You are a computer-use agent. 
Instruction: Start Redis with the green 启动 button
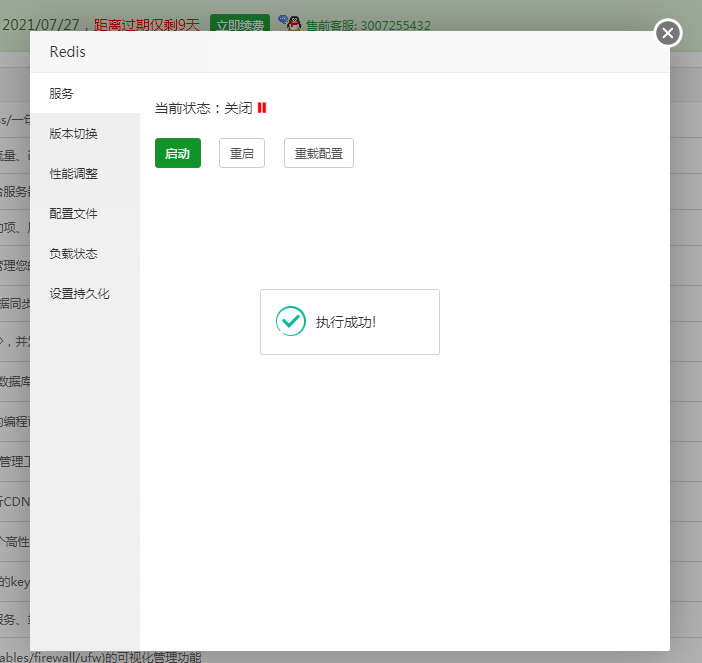pyautogui.click(x=178, y=153)
